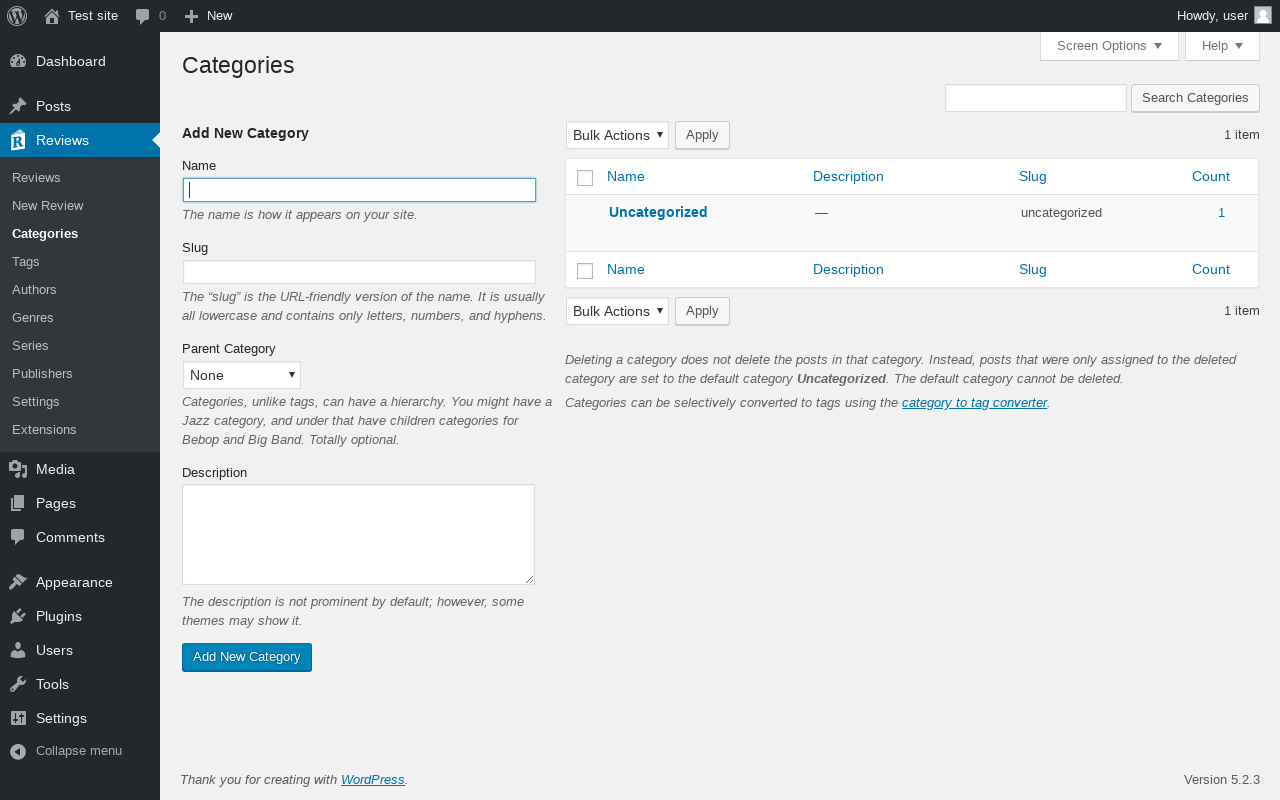Open the comments bubble icon in toolbar
Viewport: 1280px width, 800px height.
[143, 16]
